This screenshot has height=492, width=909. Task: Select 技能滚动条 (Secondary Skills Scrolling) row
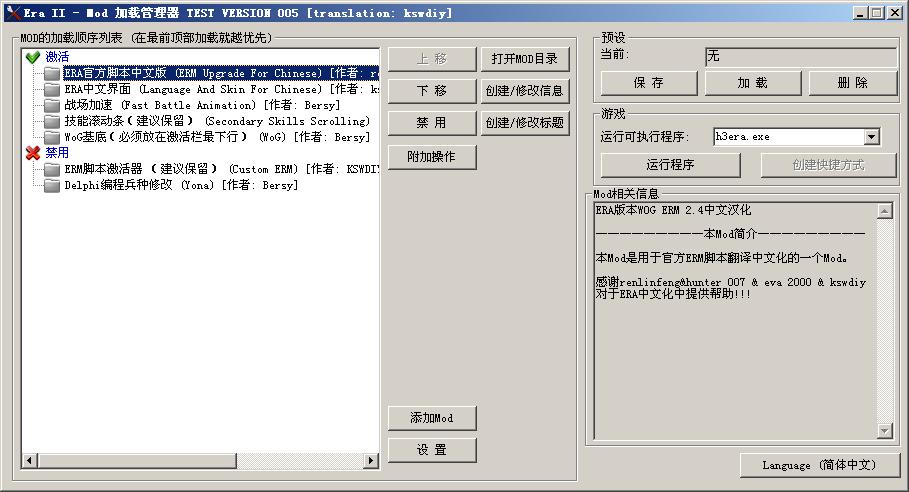217,121
